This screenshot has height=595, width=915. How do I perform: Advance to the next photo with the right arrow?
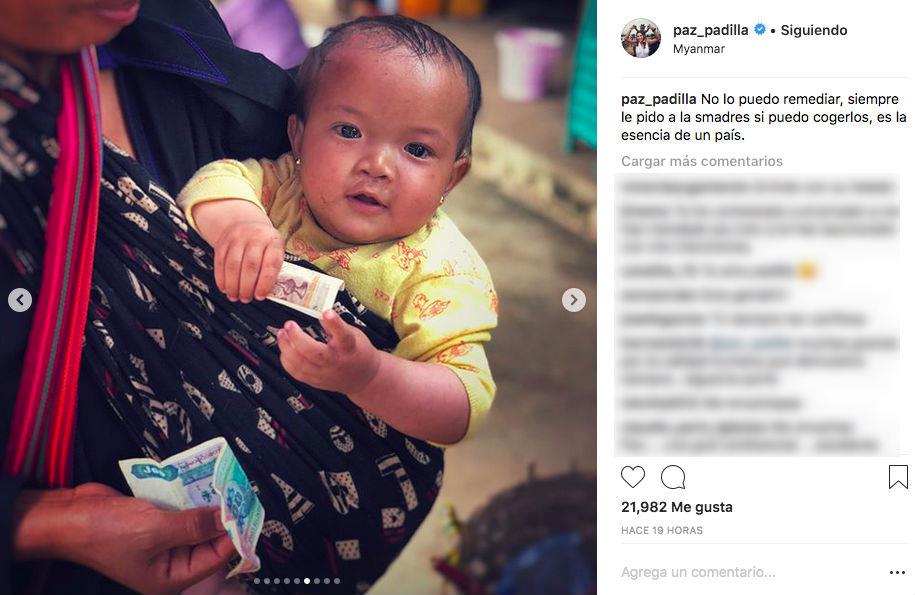(574, 300)
